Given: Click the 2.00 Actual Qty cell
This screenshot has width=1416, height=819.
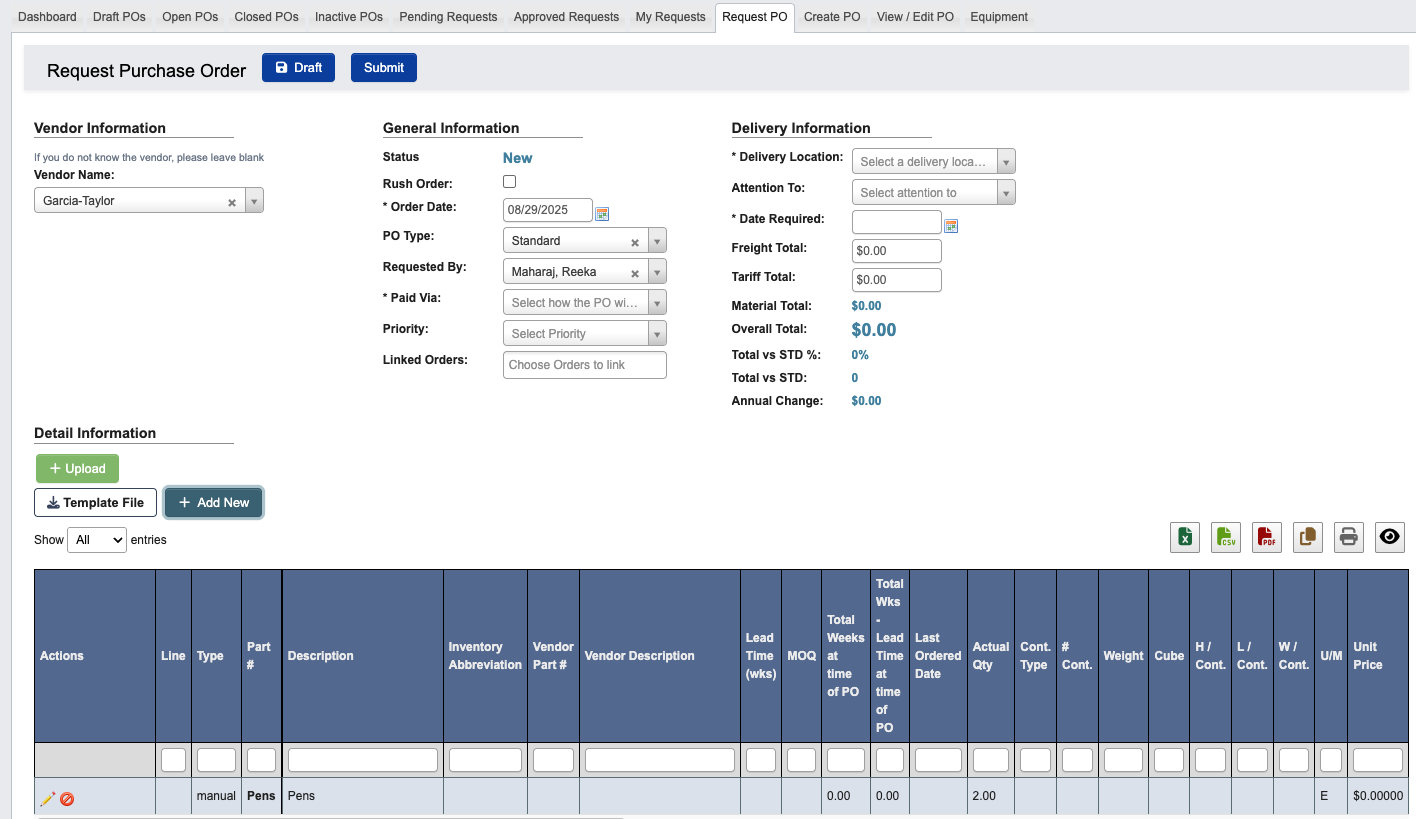Looking at the screenshot, I should coord(991,796).
